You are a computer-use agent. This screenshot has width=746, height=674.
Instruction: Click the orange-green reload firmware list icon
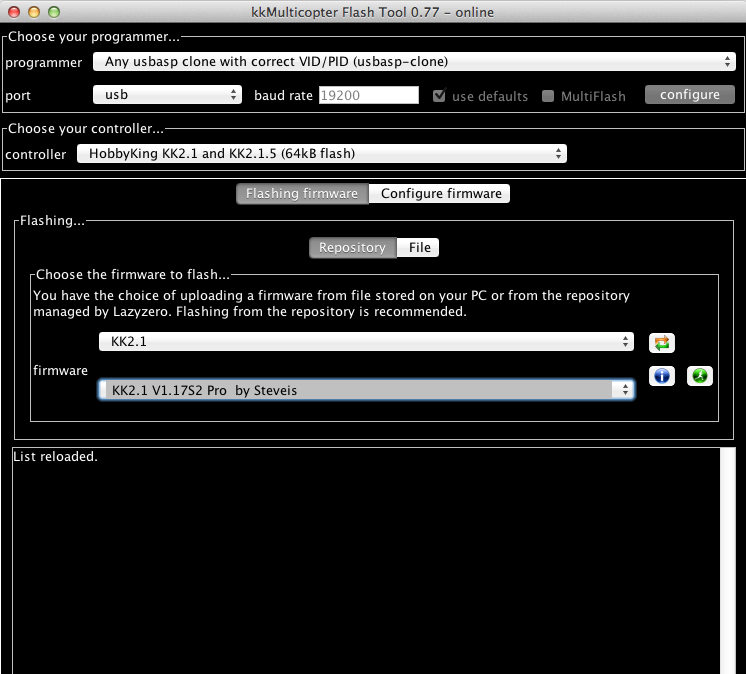(661, 342)
